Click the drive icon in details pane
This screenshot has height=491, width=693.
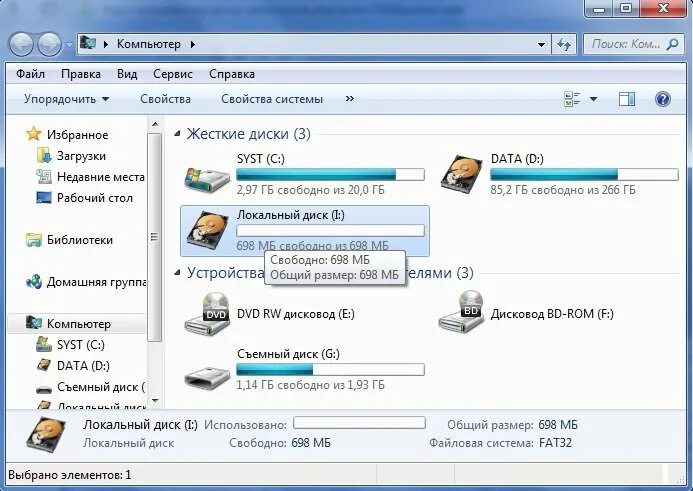[x=46, y=434]
